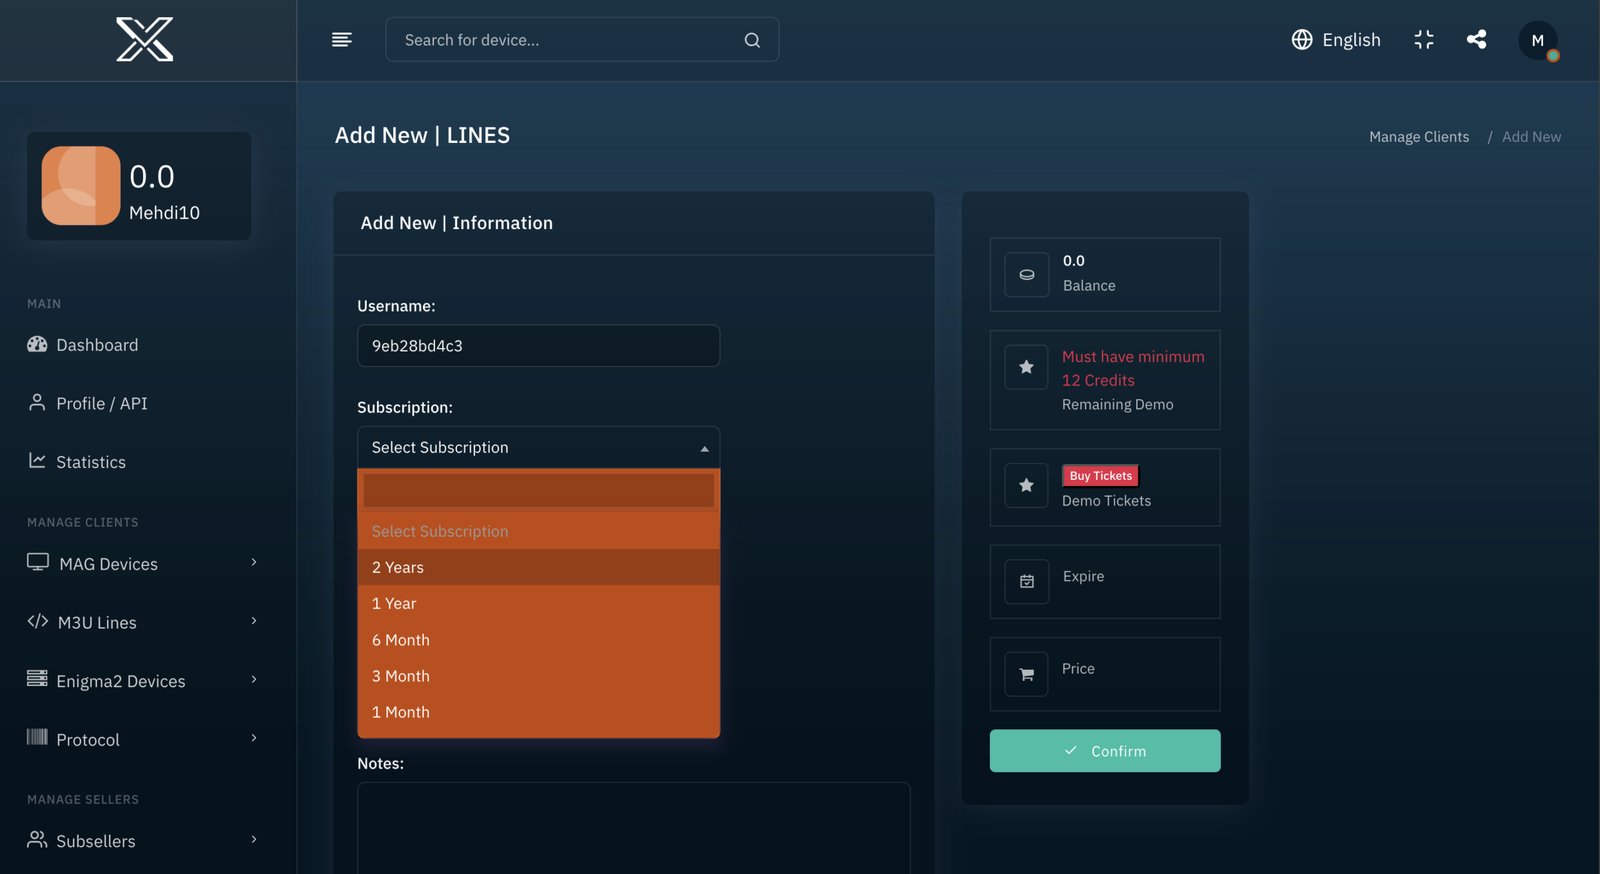Click into the Username input field
This screenshot has width=1600, height=874.
pos(538,346)
